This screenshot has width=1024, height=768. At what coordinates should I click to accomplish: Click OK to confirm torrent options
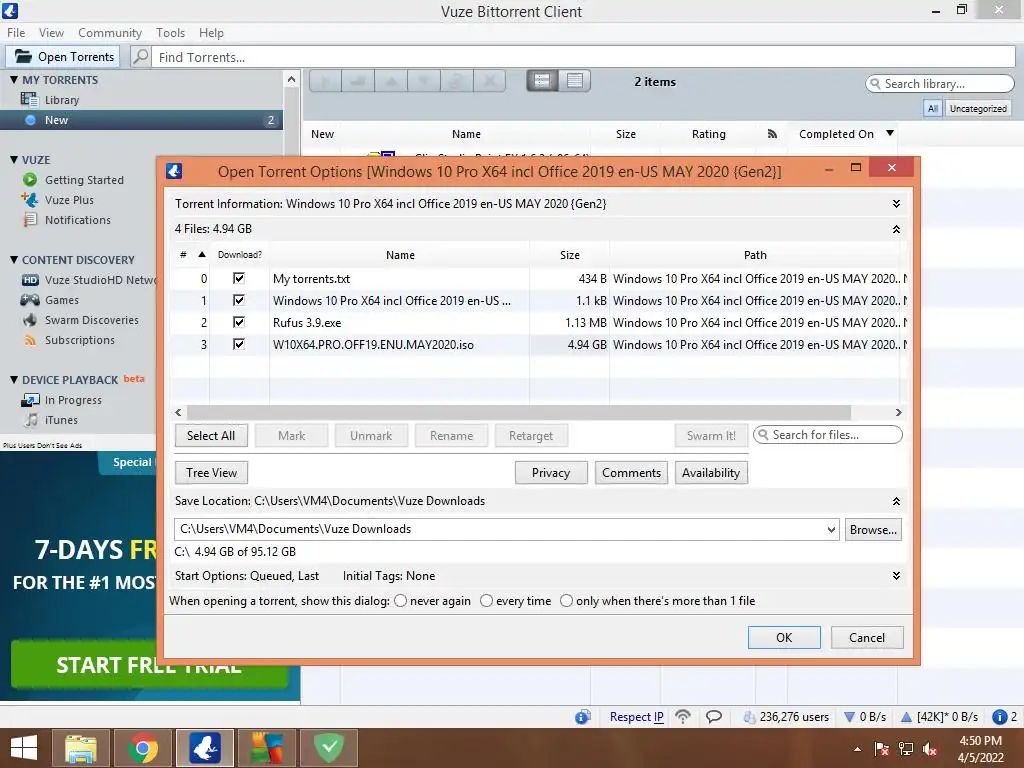point(784,638)
